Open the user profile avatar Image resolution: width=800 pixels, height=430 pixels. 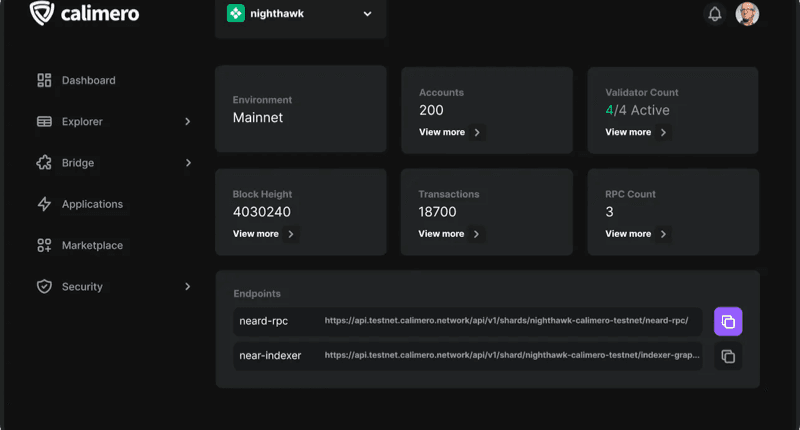pyautogui.click(x=747, y=14)
